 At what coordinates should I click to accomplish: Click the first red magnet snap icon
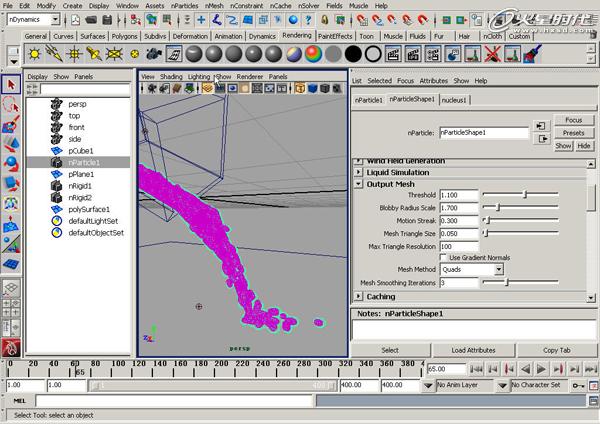(362, 20)
